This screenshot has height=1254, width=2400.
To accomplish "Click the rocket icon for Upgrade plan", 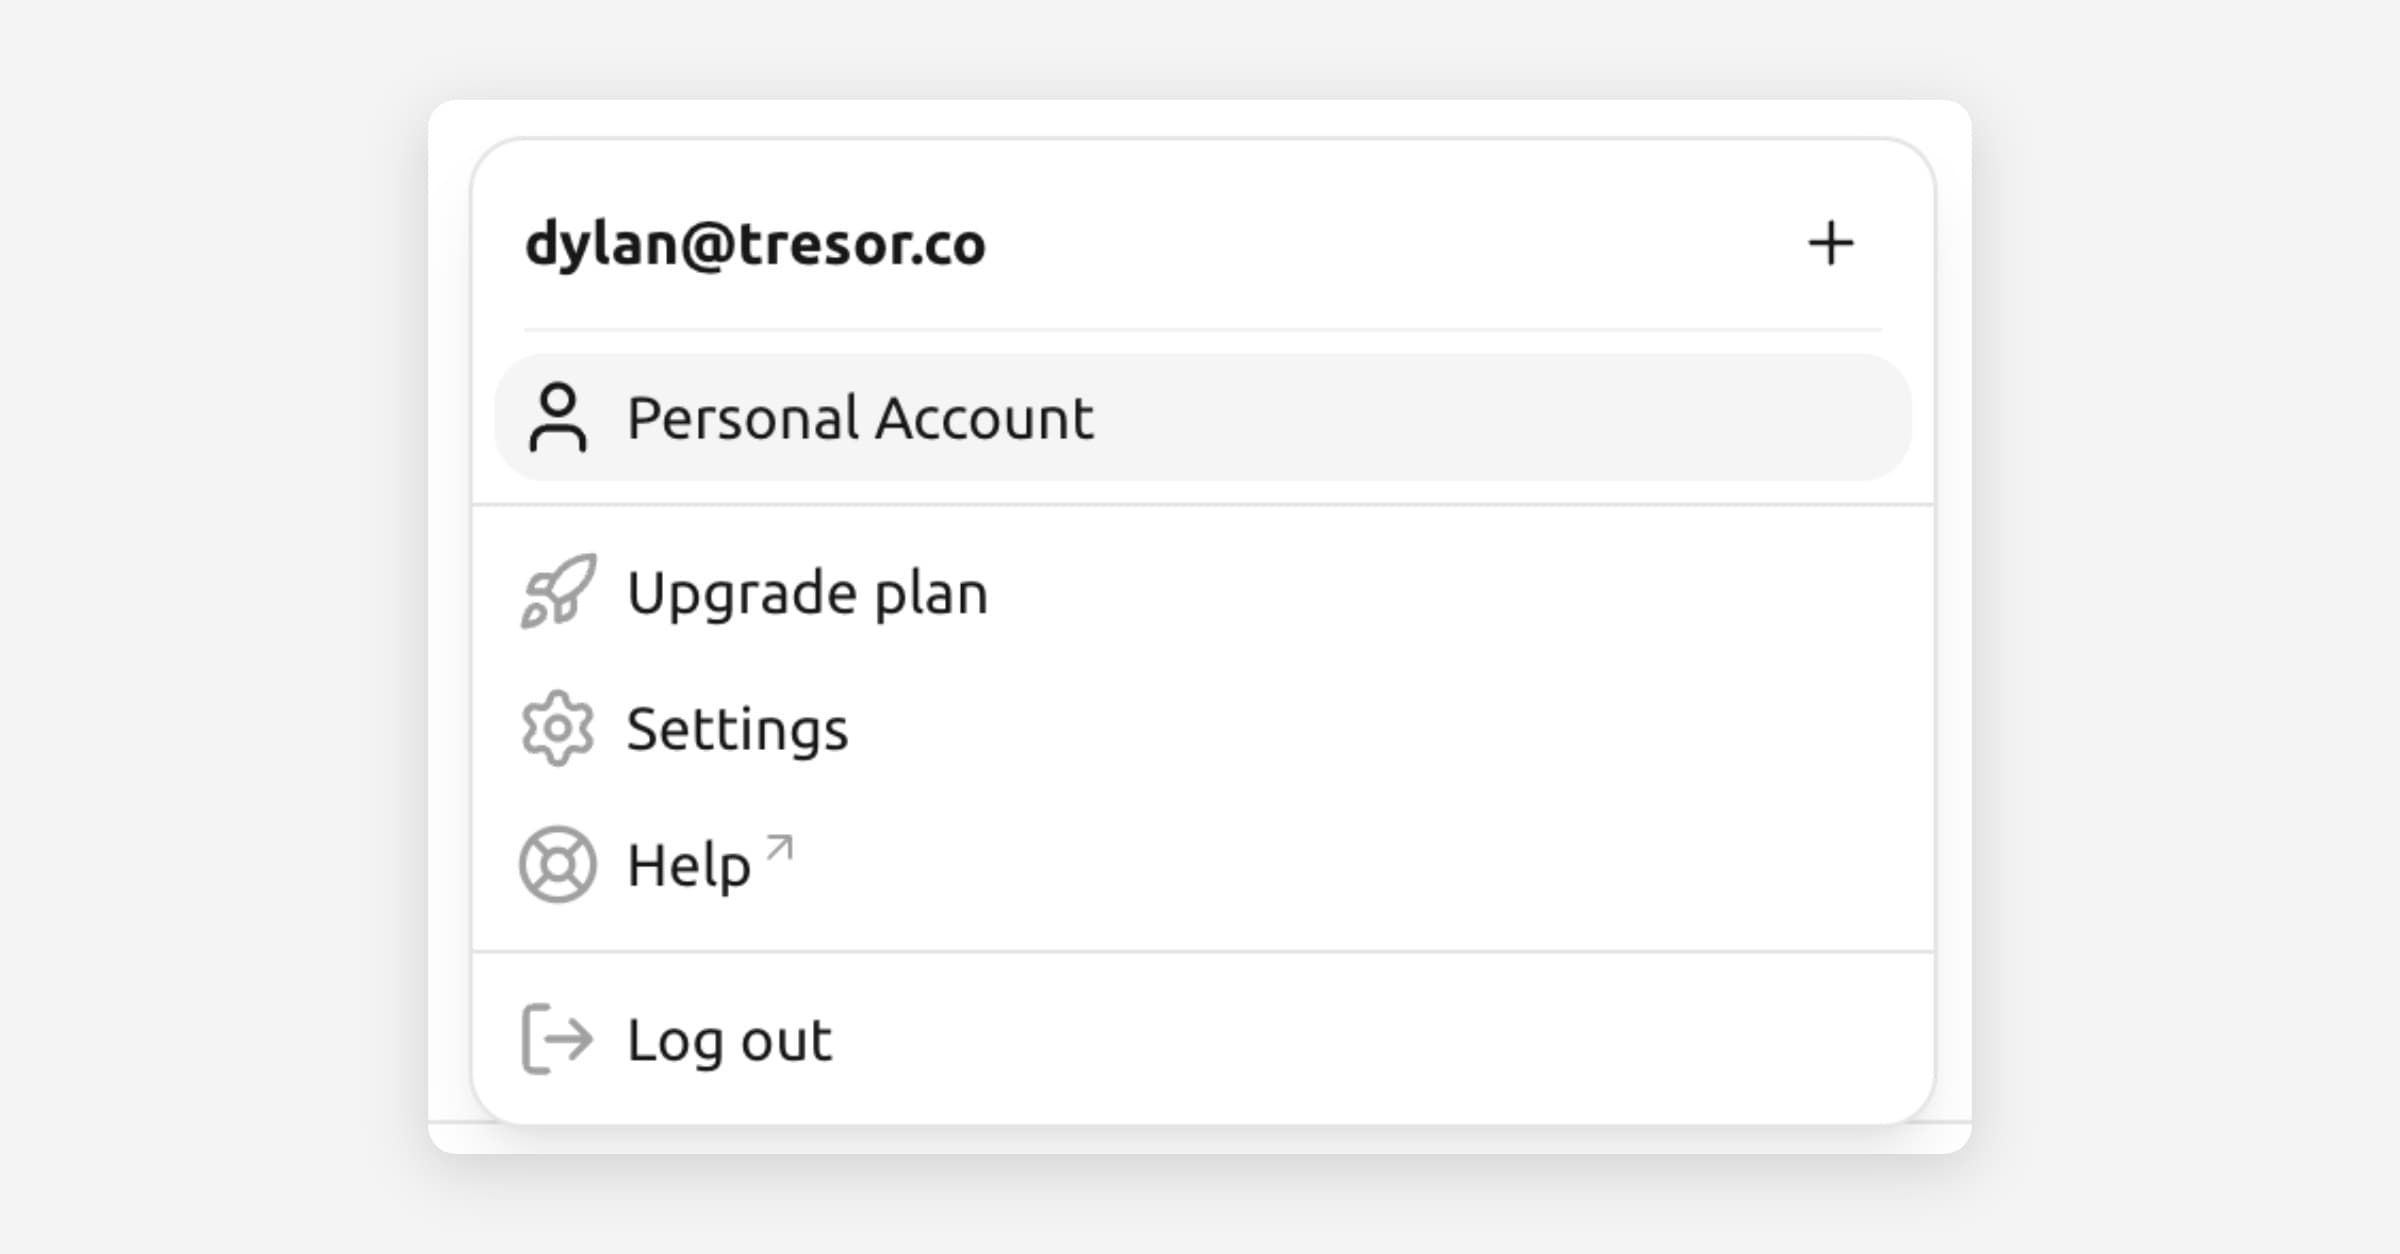I will [x=558, y=591].
